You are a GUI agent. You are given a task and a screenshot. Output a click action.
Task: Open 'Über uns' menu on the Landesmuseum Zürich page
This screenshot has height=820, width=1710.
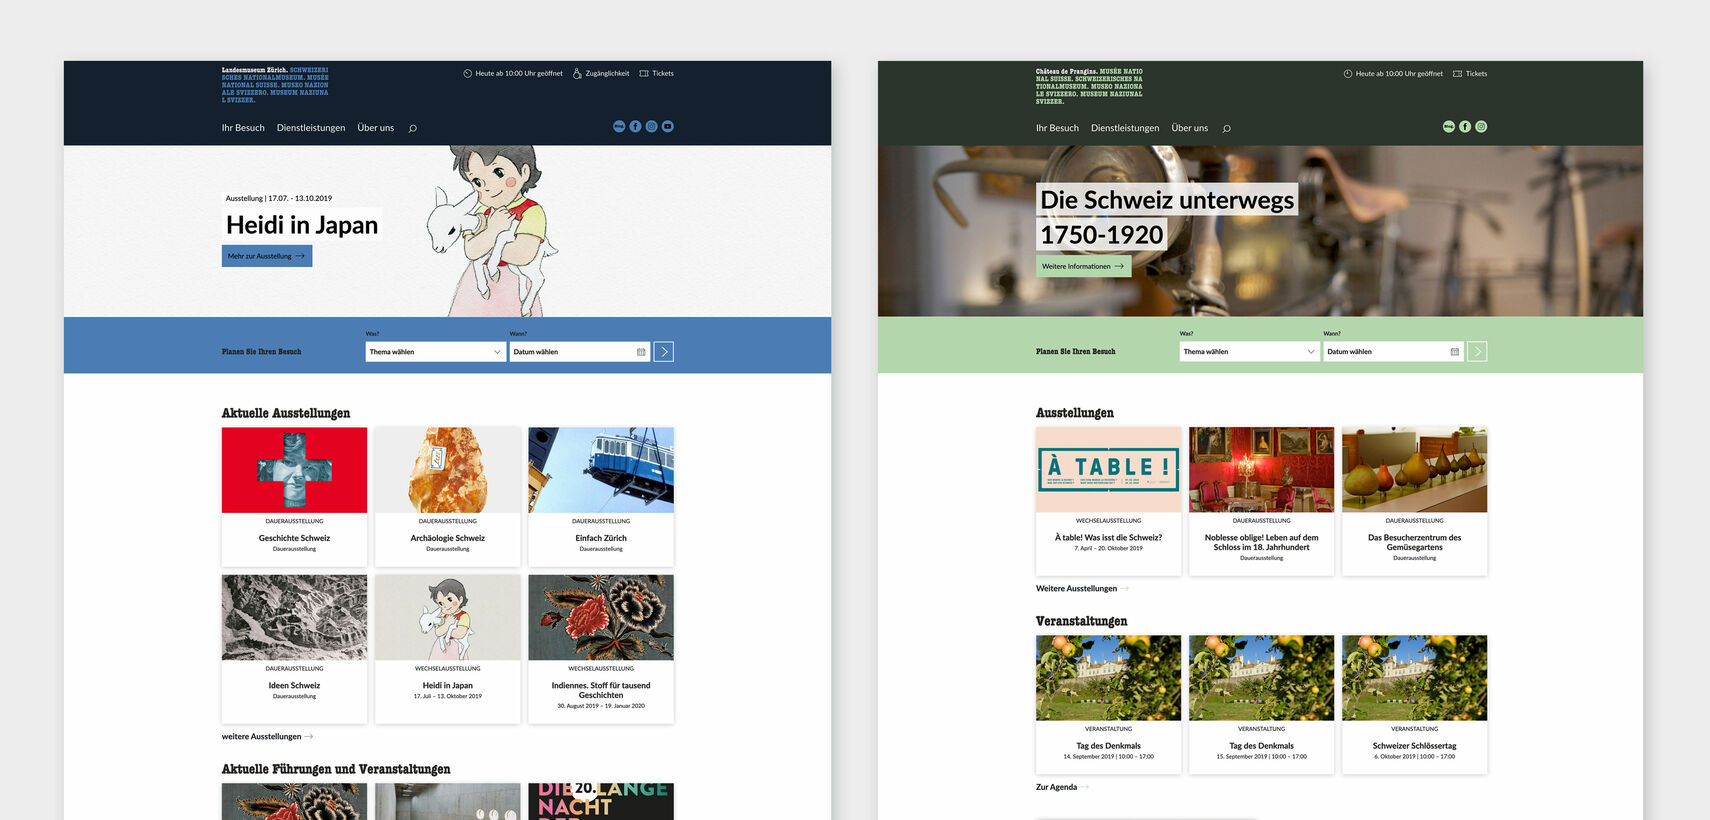[376, 128]
